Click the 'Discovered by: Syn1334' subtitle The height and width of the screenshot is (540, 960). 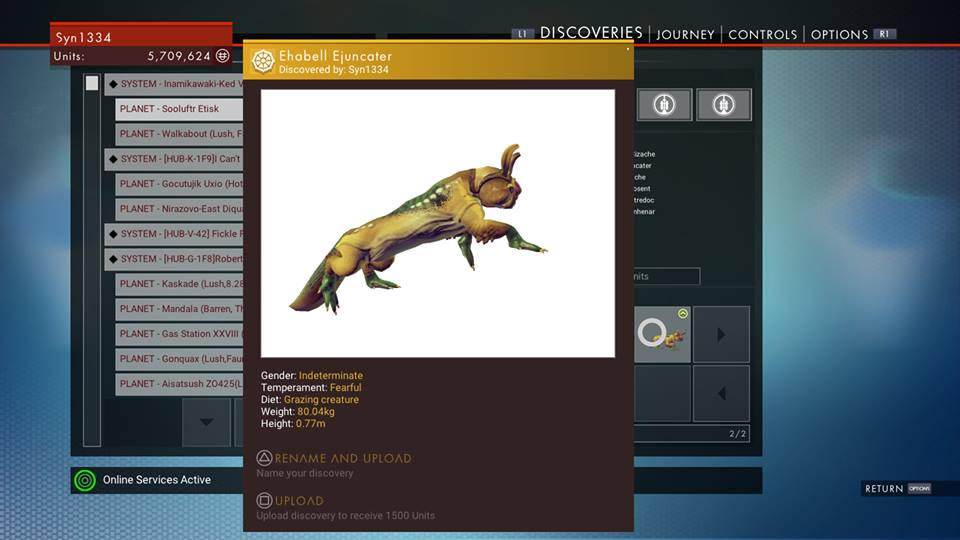[334, 70]
